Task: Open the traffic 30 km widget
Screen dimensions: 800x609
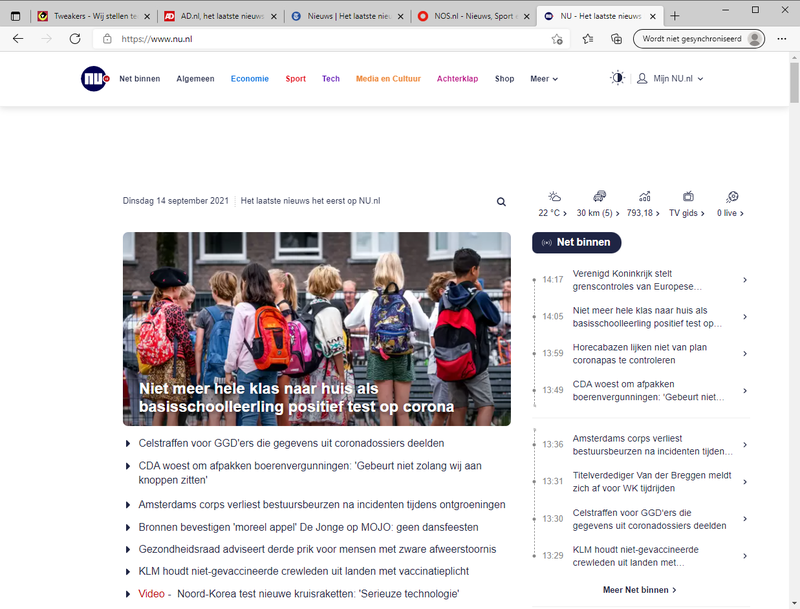Action: (598, 205)
